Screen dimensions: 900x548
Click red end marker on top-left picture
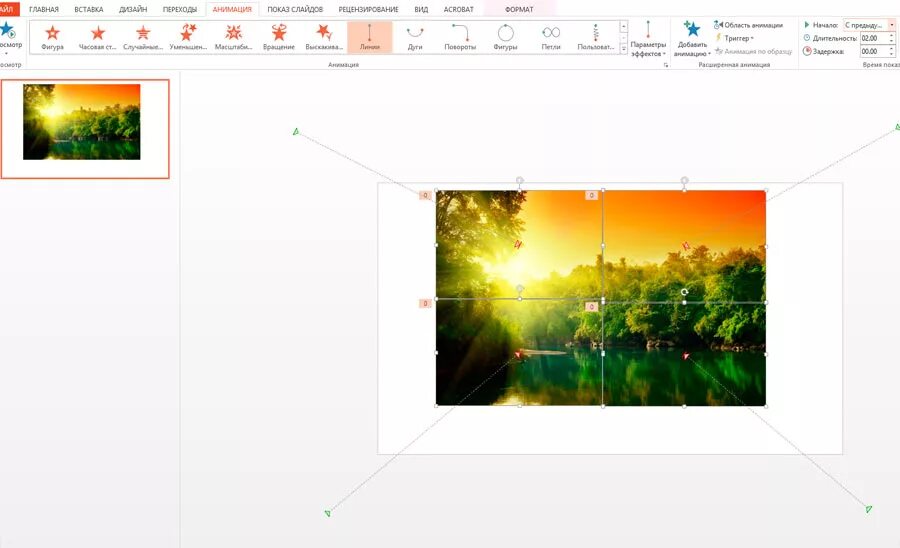point(518,244)
